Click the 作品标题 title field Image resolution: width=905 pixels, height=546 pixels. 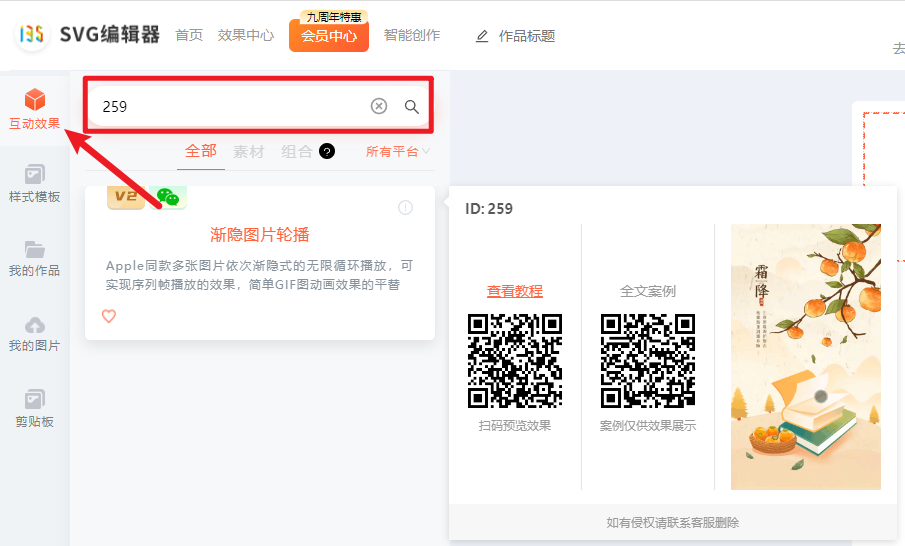(527, 36)
